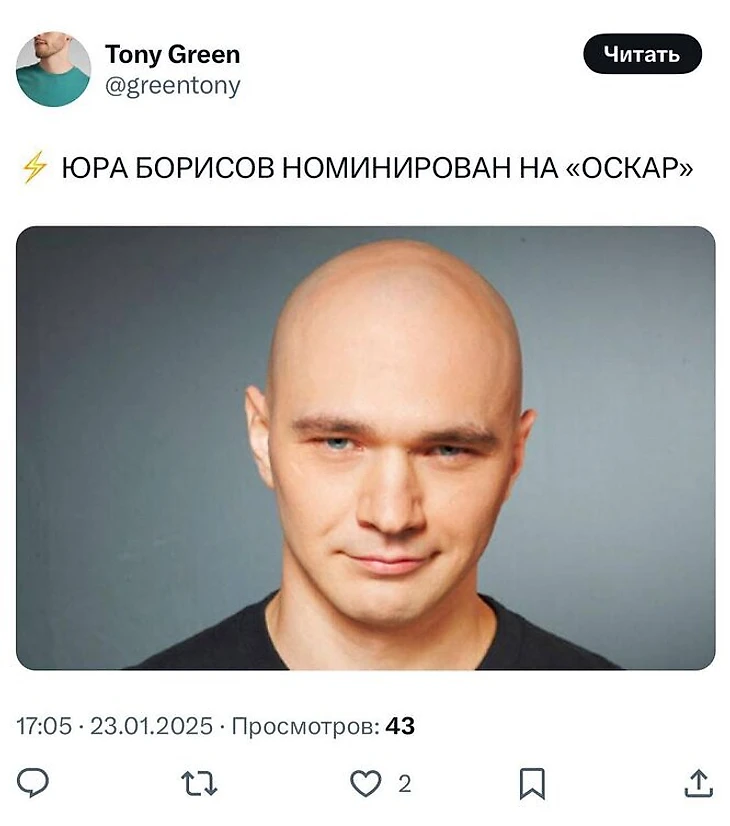Click the bold 43 views number
The image size is (730, 826).
click(x=400, y=726)
